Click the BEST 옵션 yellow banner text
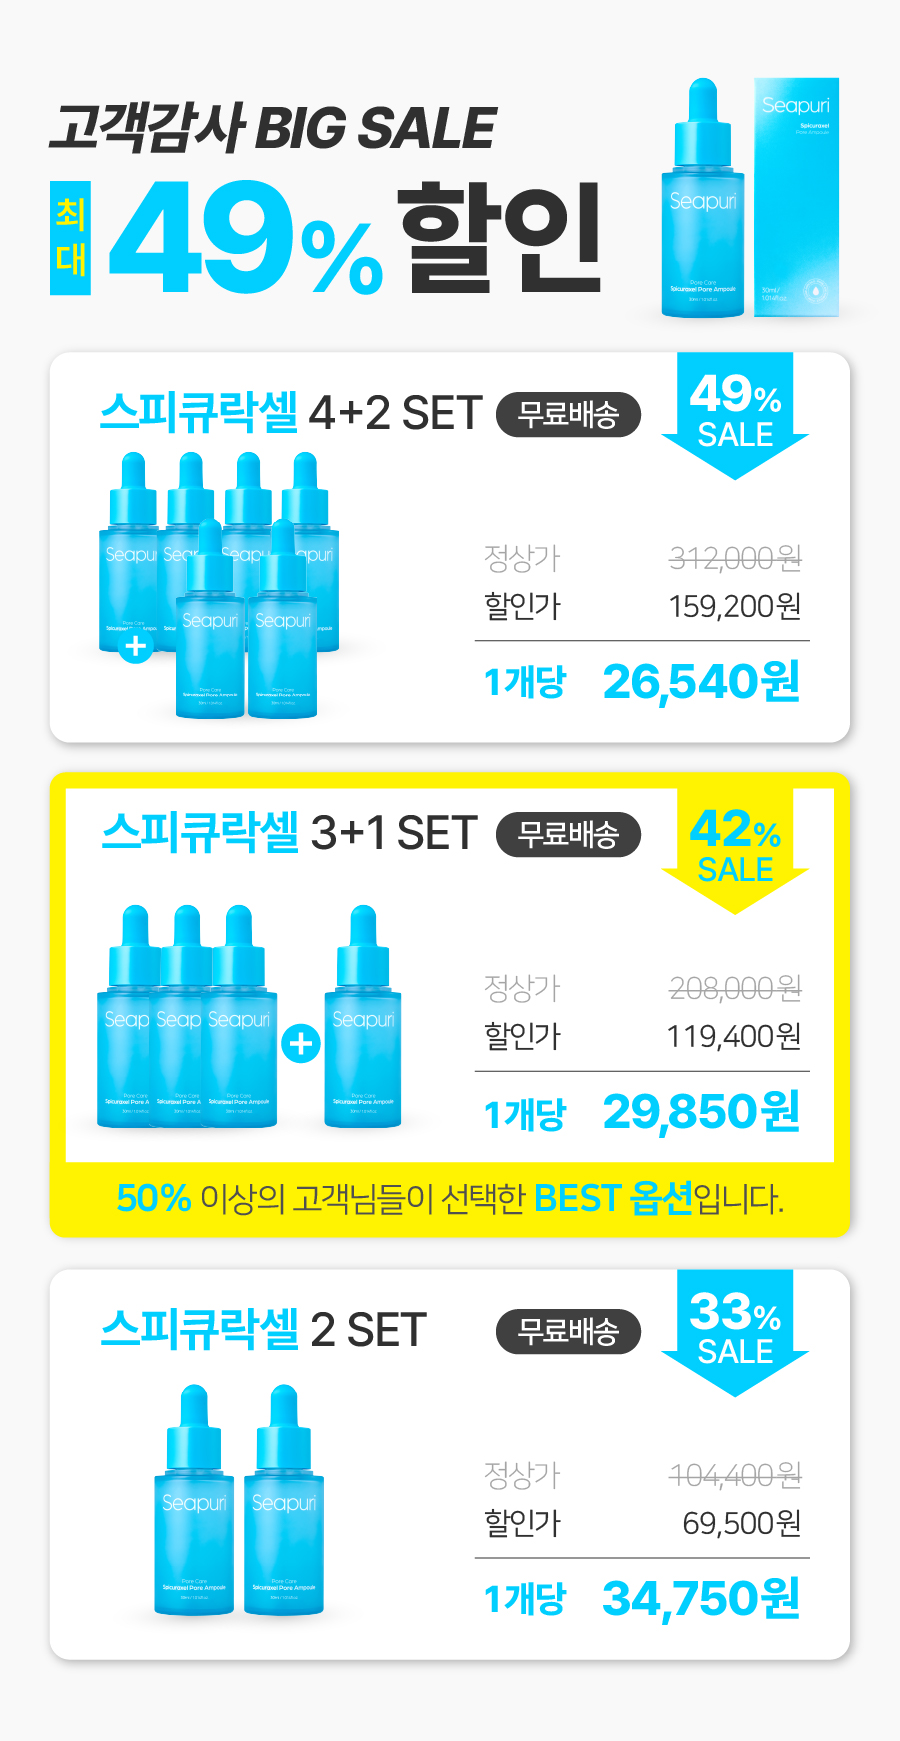Screen dimensions: 900x1741 (613, 1198)
